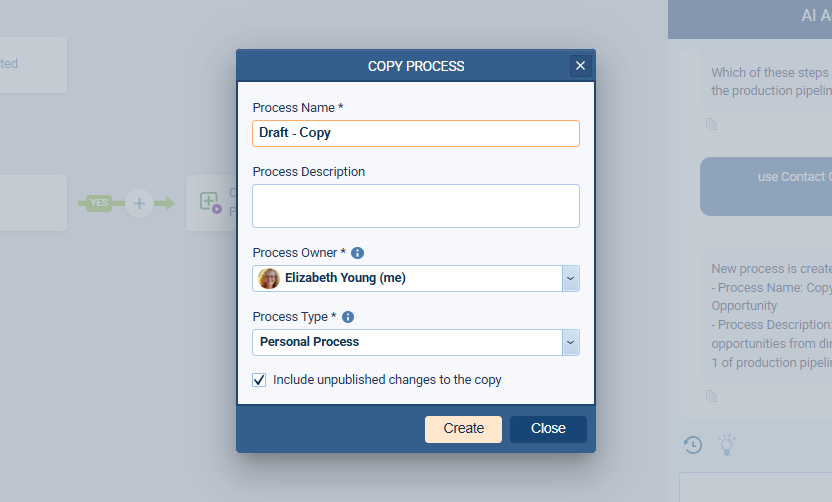Image resolution: width=832 pixels, height=502 pixels.
Task: Copy the first AI assistant message
Action: pyautogui.click(x=711, y=124)
